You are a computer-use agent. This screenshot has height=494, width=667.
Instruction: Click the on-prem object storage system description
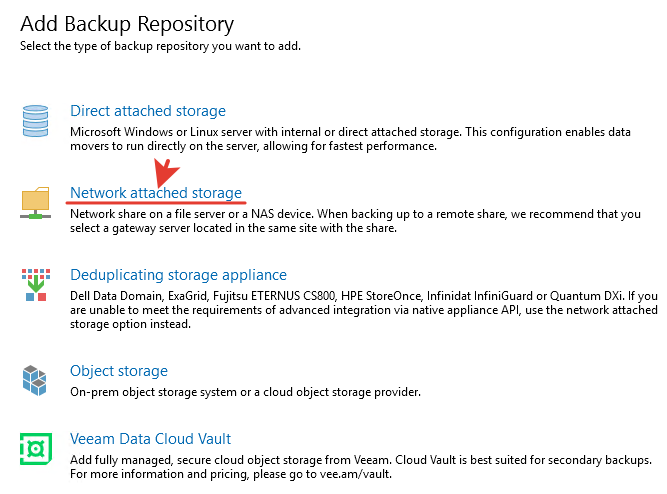pos(245,391)
